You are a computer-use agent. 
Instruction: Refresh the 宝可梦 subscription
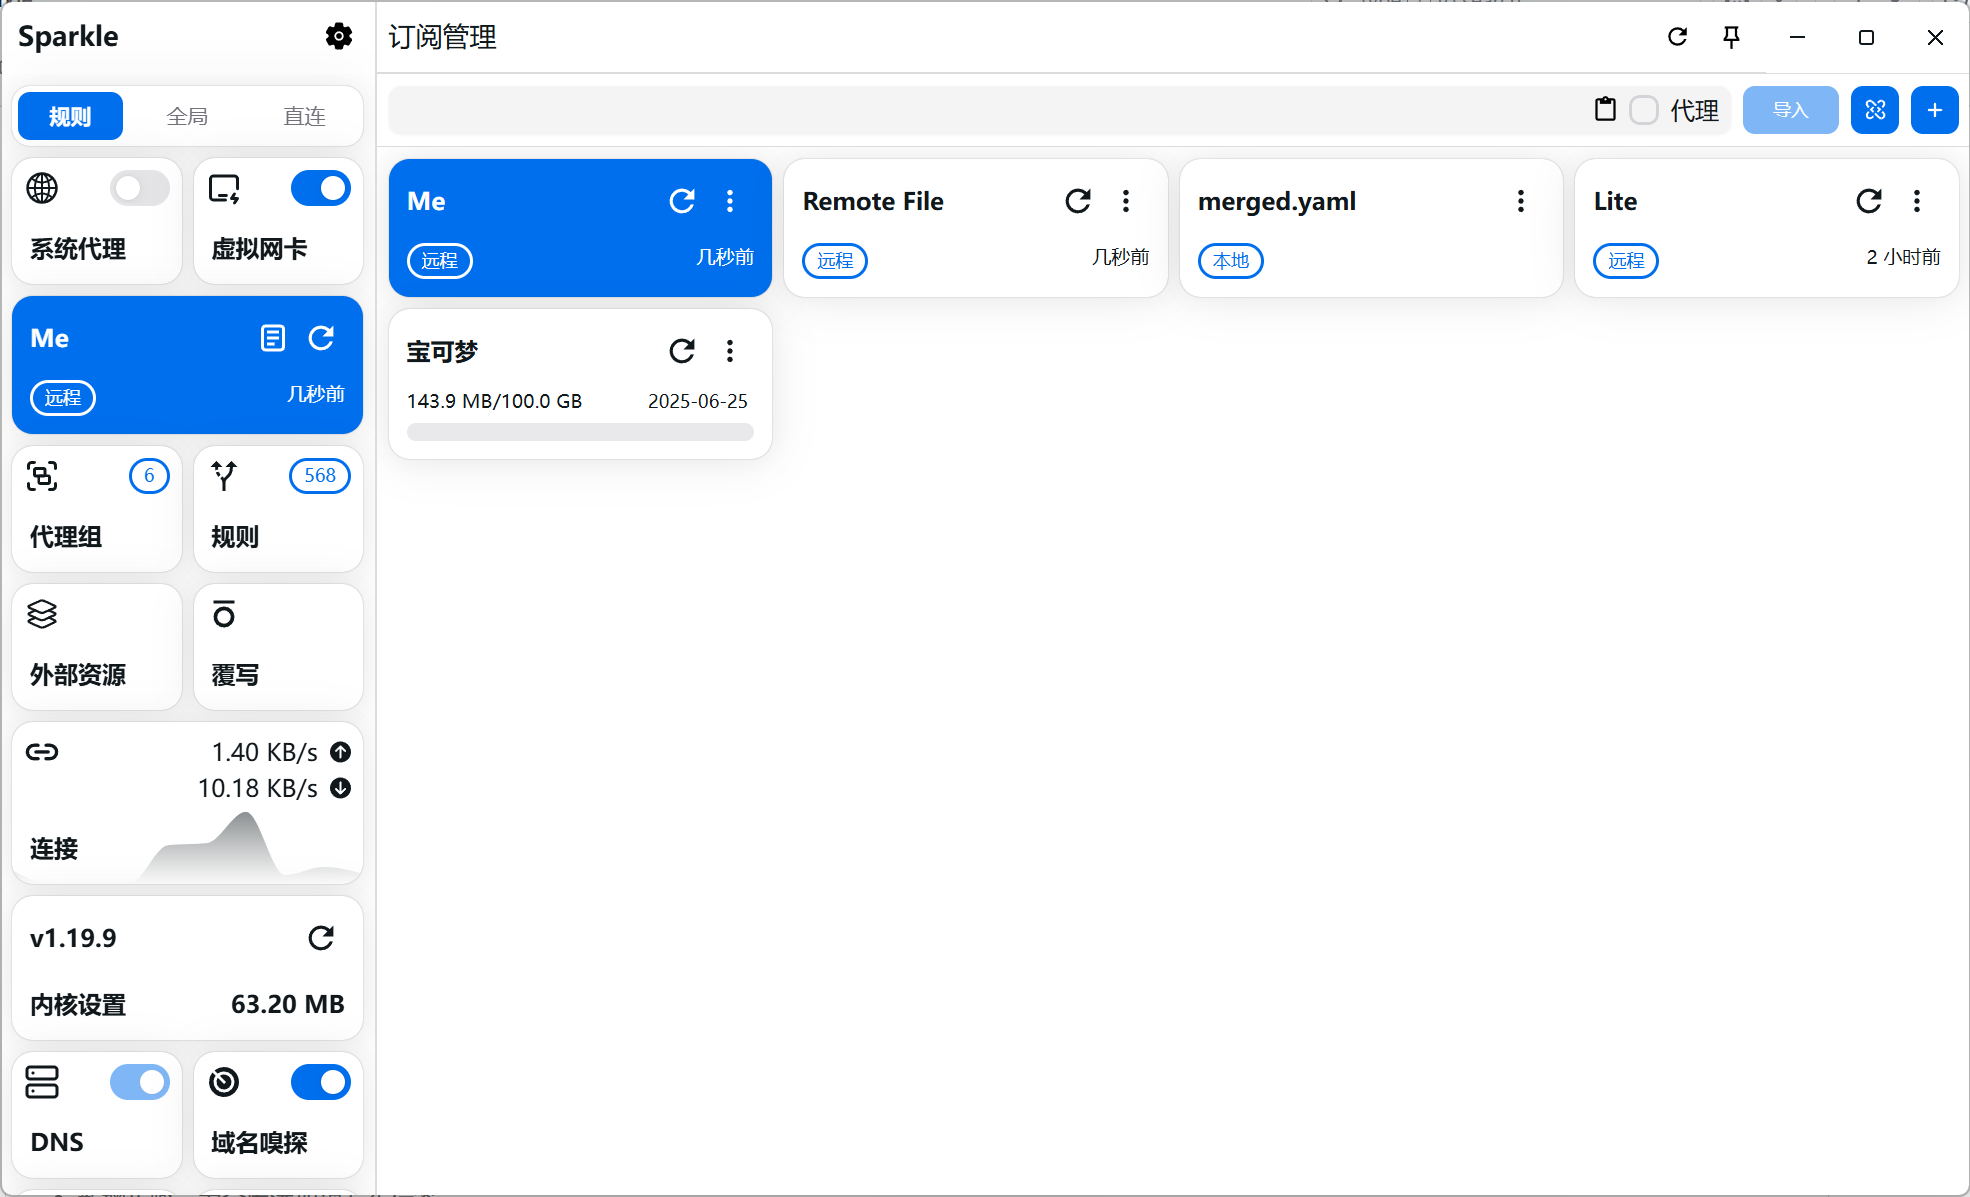pos(682,351)
